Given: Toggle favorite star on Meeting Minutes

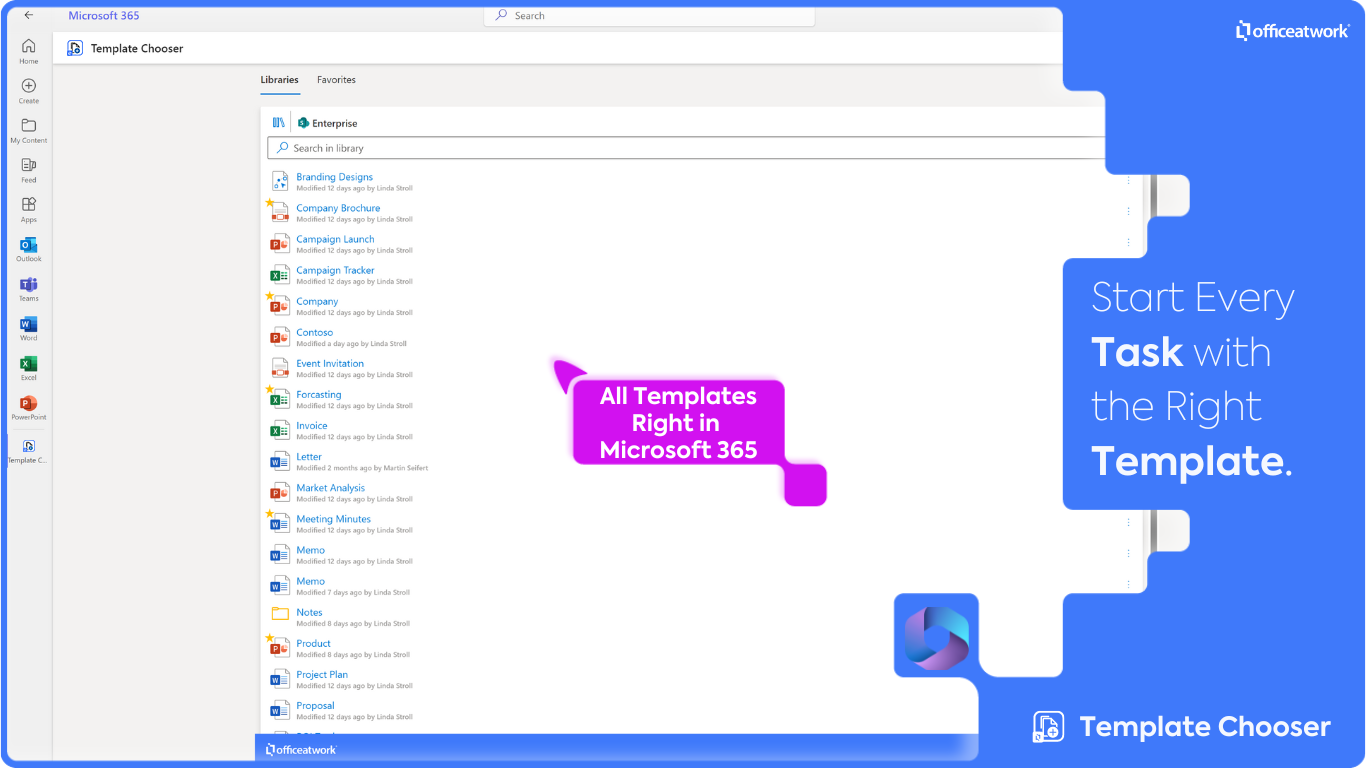Looking at the screenshot, I should click(x=269, y=513).
